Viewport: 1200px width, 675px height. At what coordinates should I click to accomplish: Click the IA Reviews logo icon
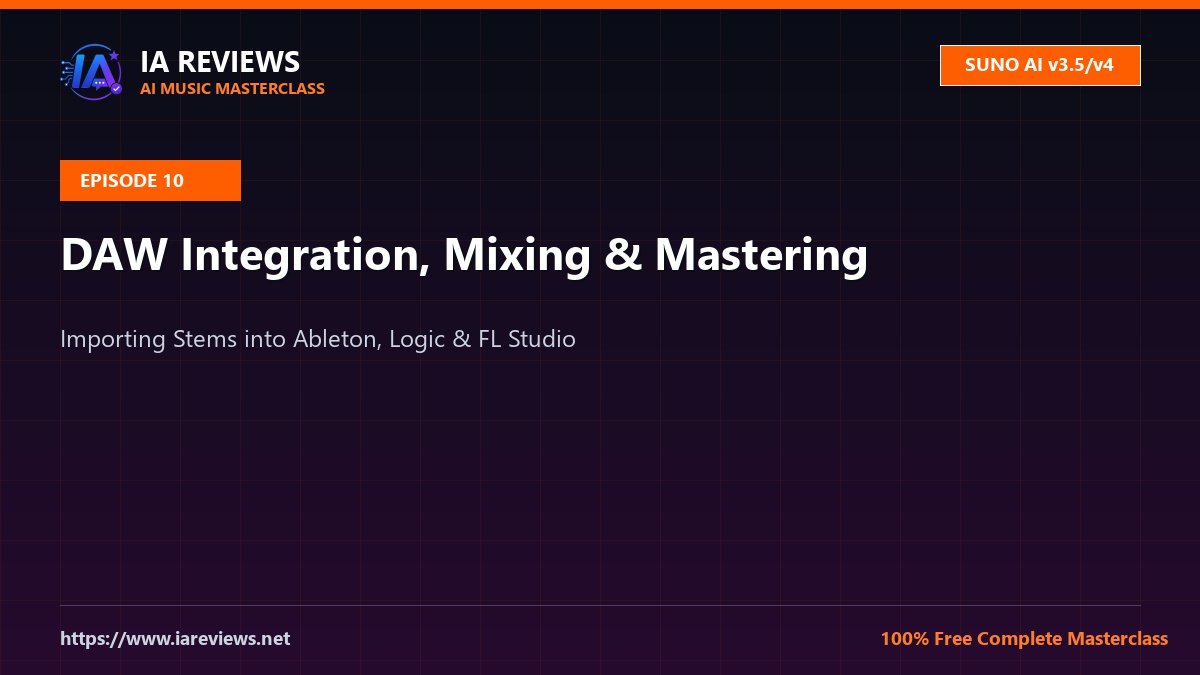coord(92,72)
